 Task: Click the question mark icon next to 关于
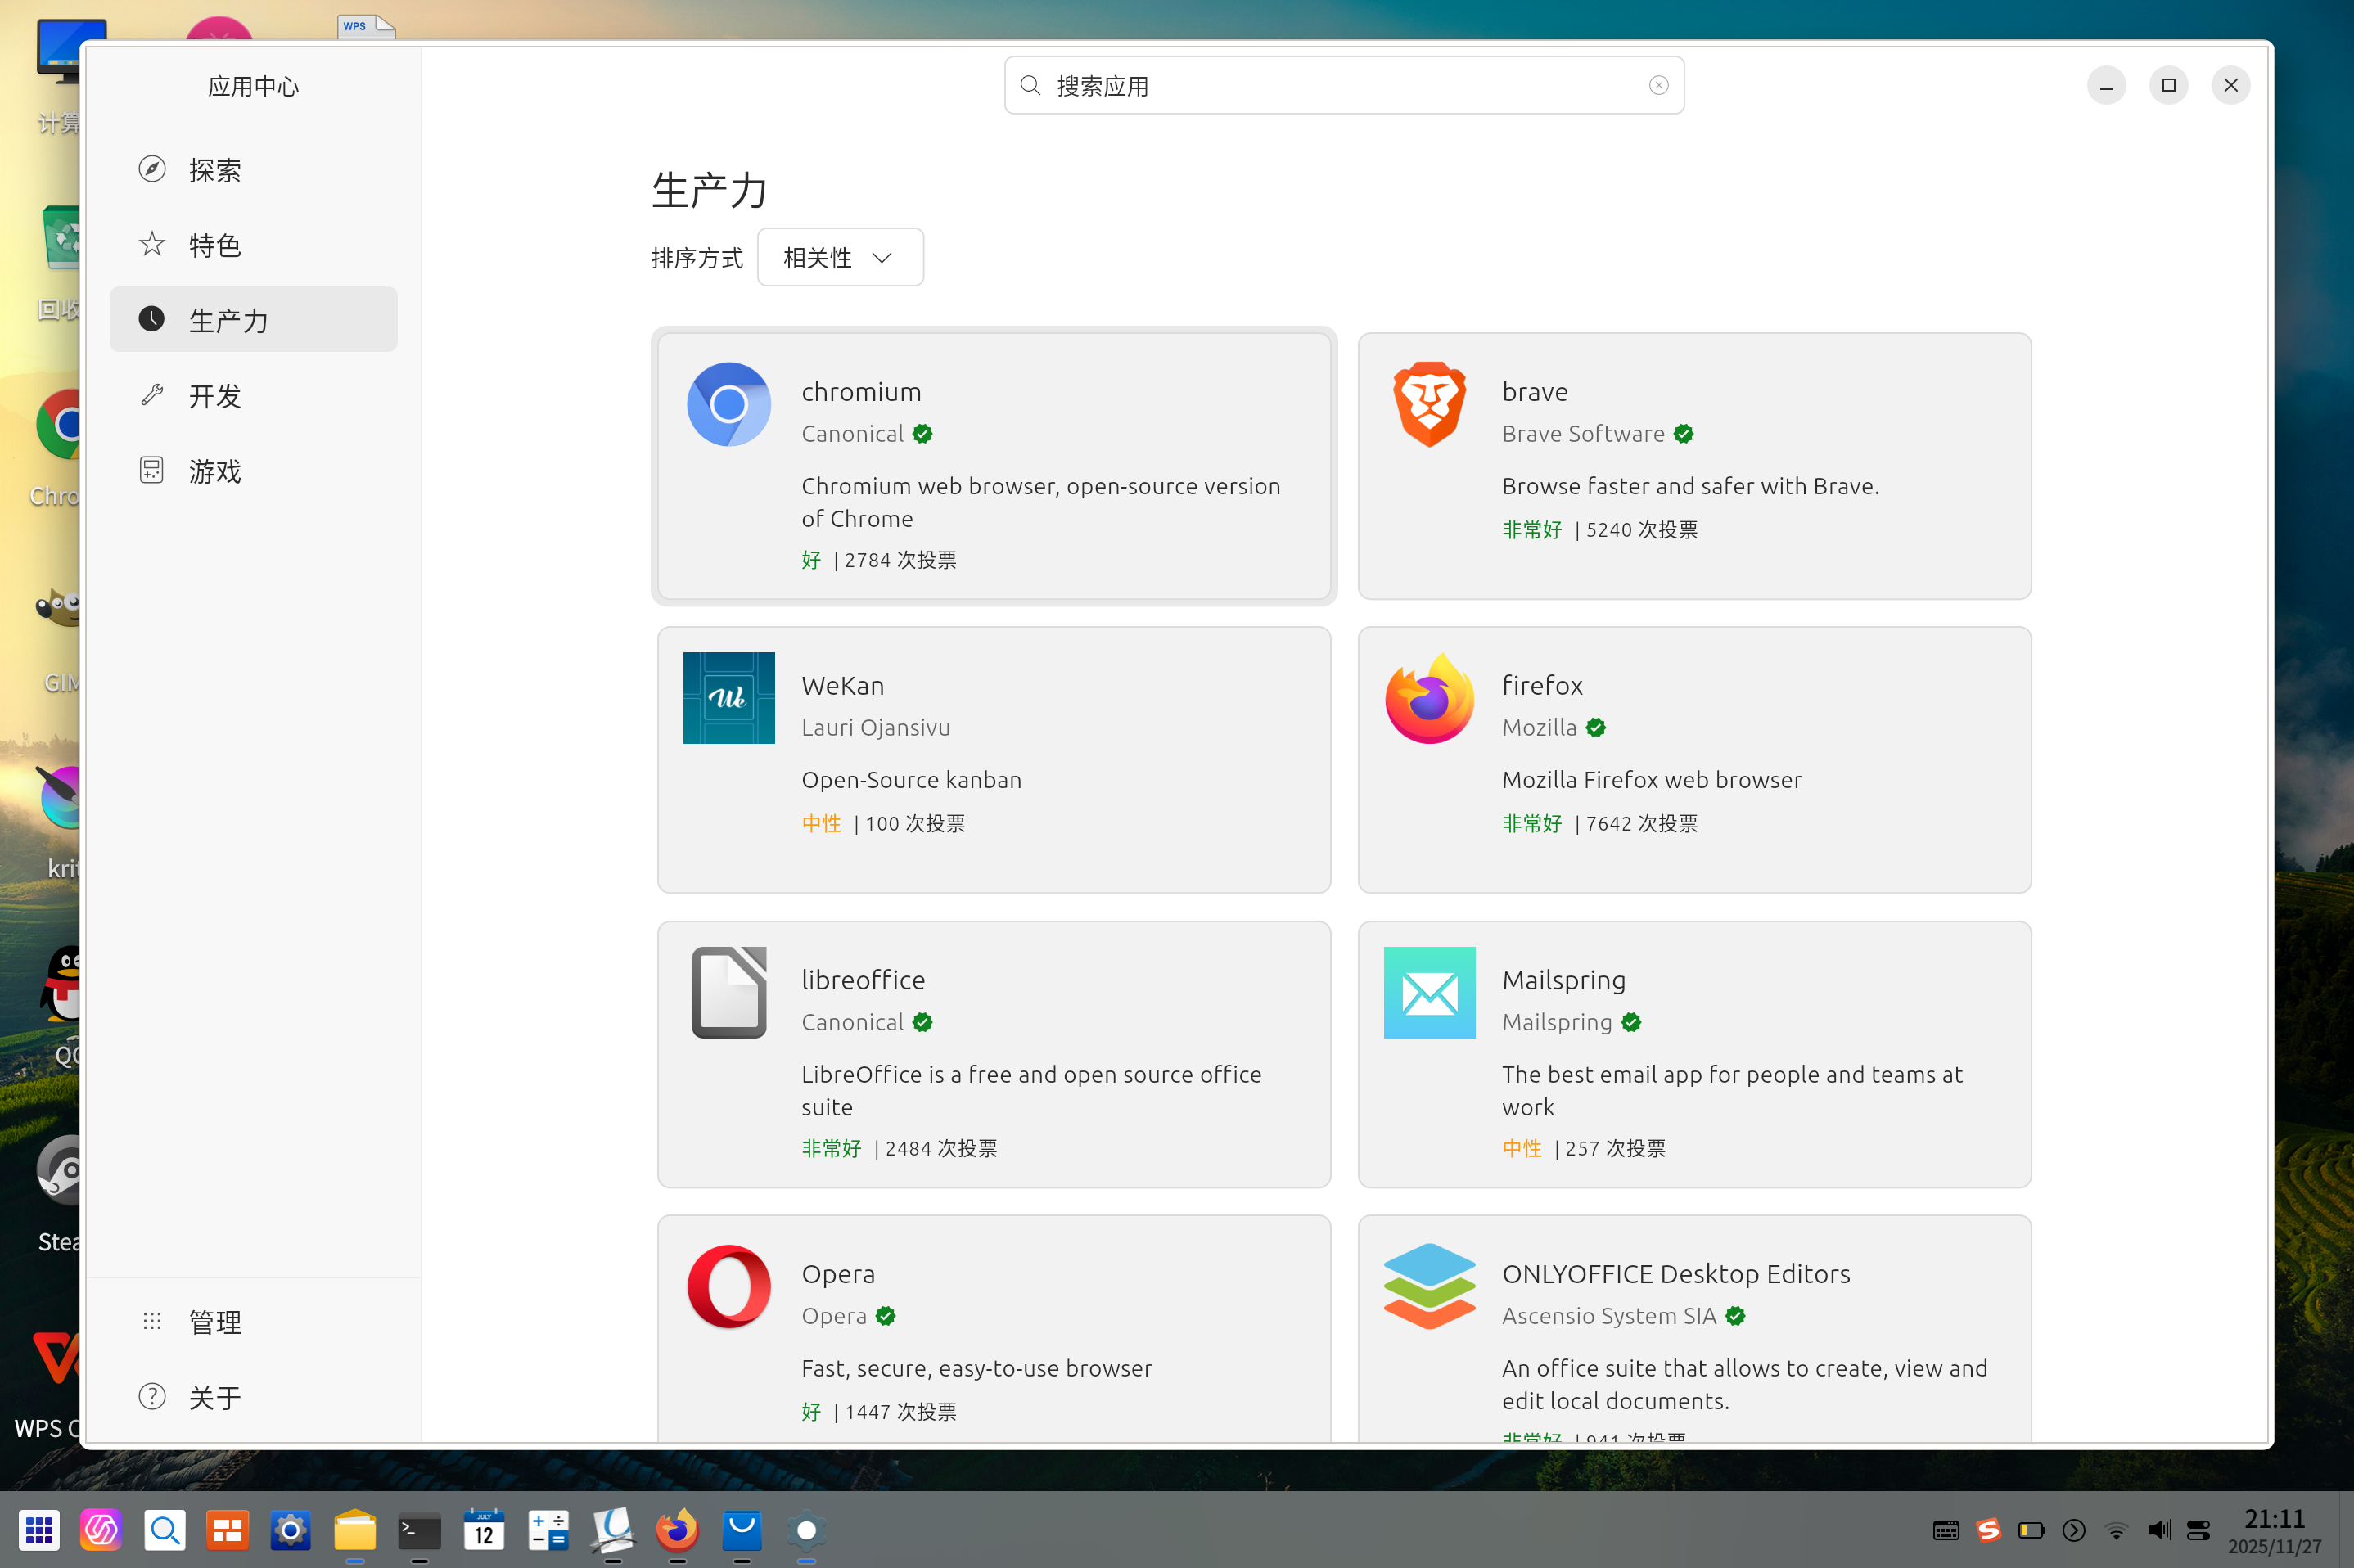(x=152, y=1396)
